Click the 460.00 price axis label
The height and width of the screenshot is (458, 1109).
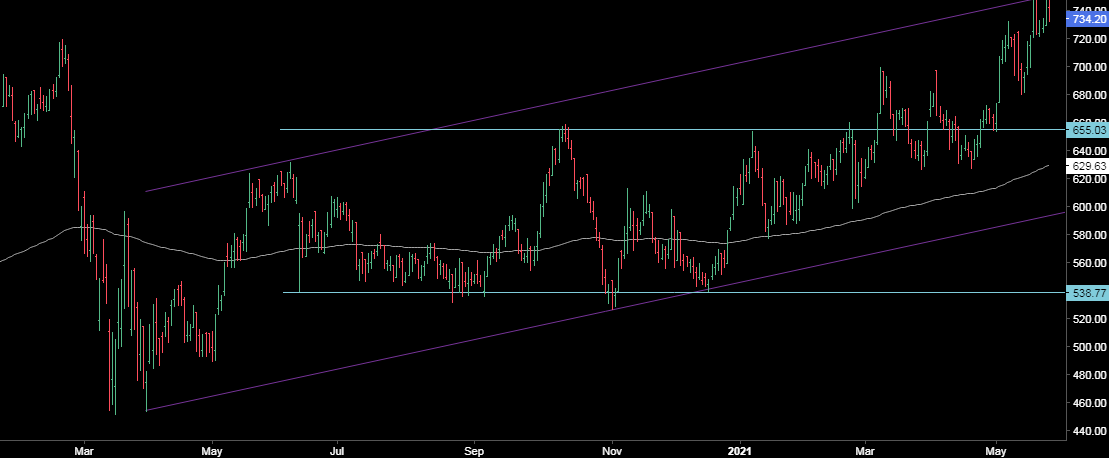tap(1089, 403)
